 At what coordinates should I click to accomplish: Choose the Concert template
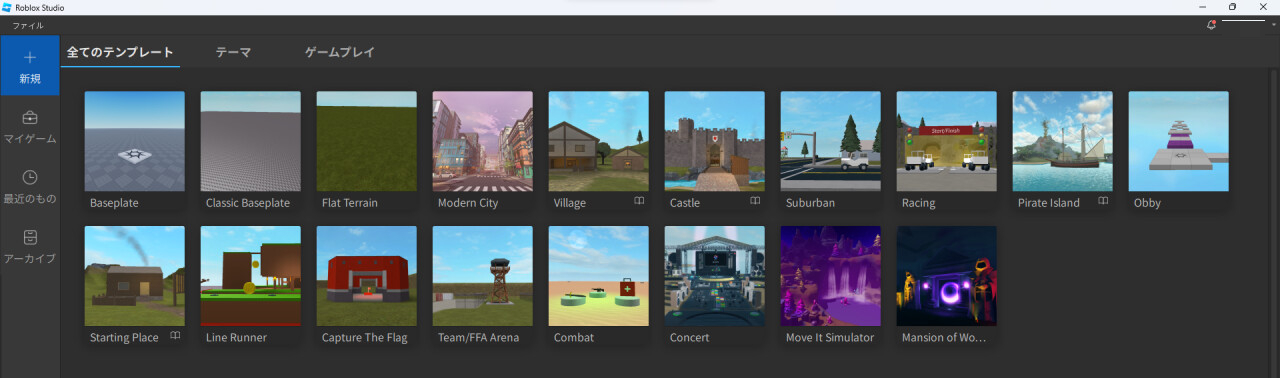coord(715,276)
